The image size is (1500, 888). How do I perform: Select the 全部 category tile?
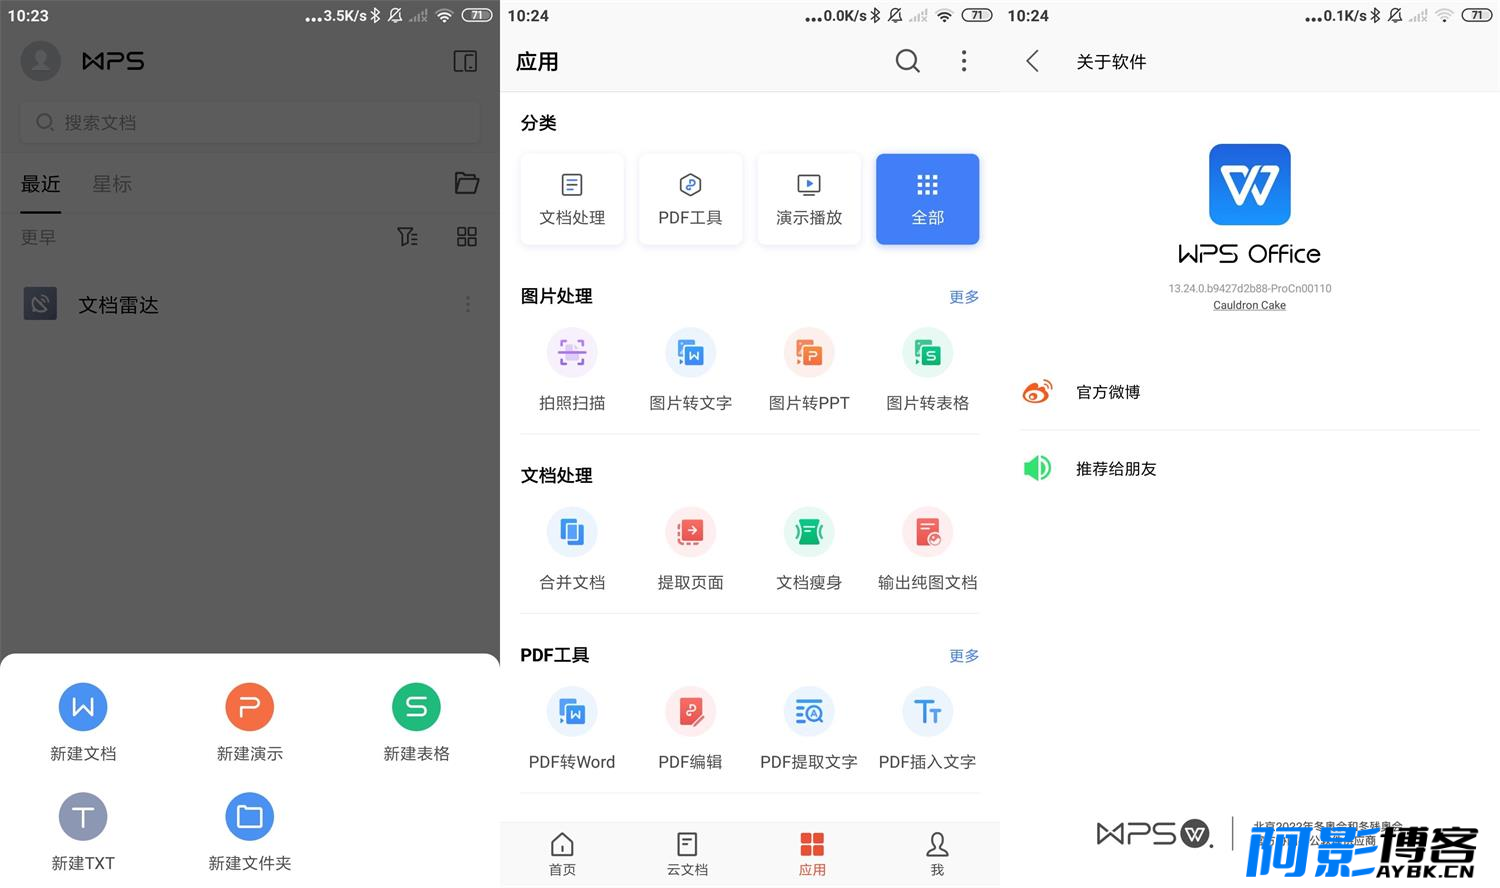pos(927,199)
